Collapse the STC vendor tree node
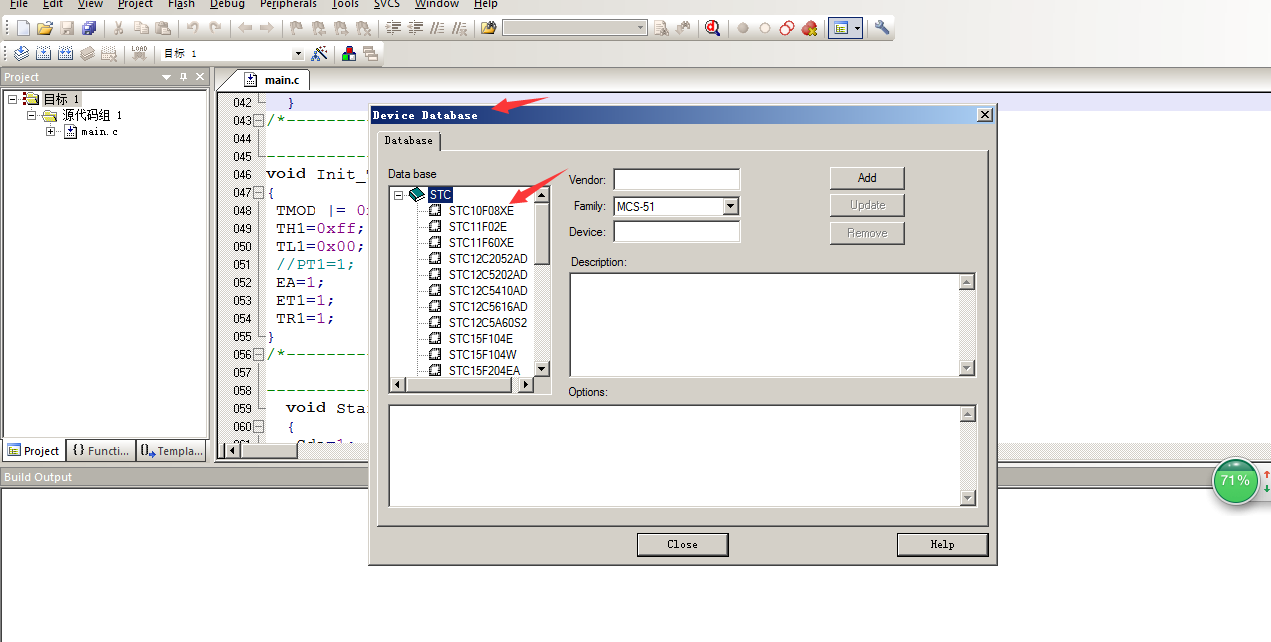Viewport: 1271px width, 642px height. pyautogui.click(x=398, y=195)
